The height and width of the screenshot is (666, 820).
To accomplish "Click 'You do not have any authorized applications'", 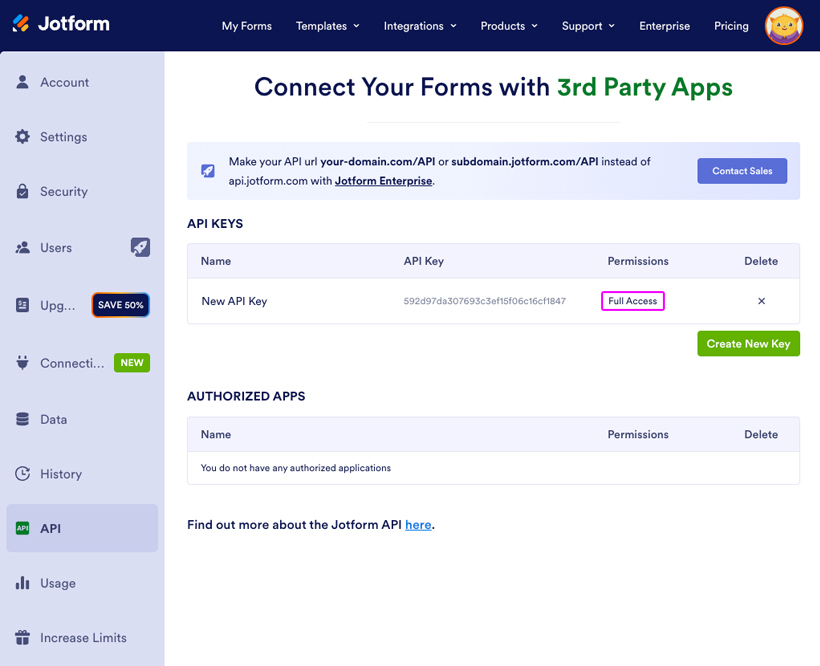I will coord(295,468).
